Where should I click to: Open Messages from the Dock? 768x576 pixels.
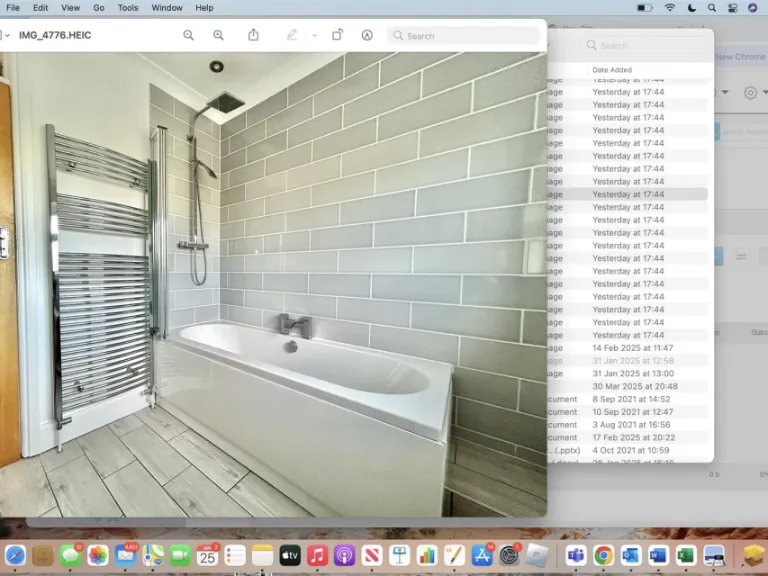(71, 555)
